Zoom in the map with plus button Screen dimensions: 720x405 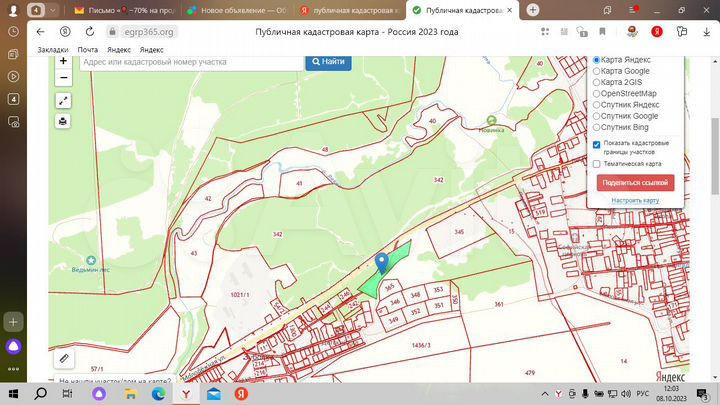tap(63, 61)
